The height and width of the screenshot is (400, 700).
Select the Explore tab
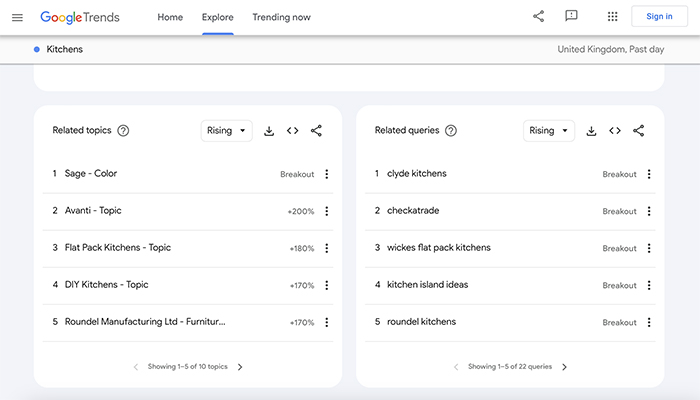click(217, 17)
